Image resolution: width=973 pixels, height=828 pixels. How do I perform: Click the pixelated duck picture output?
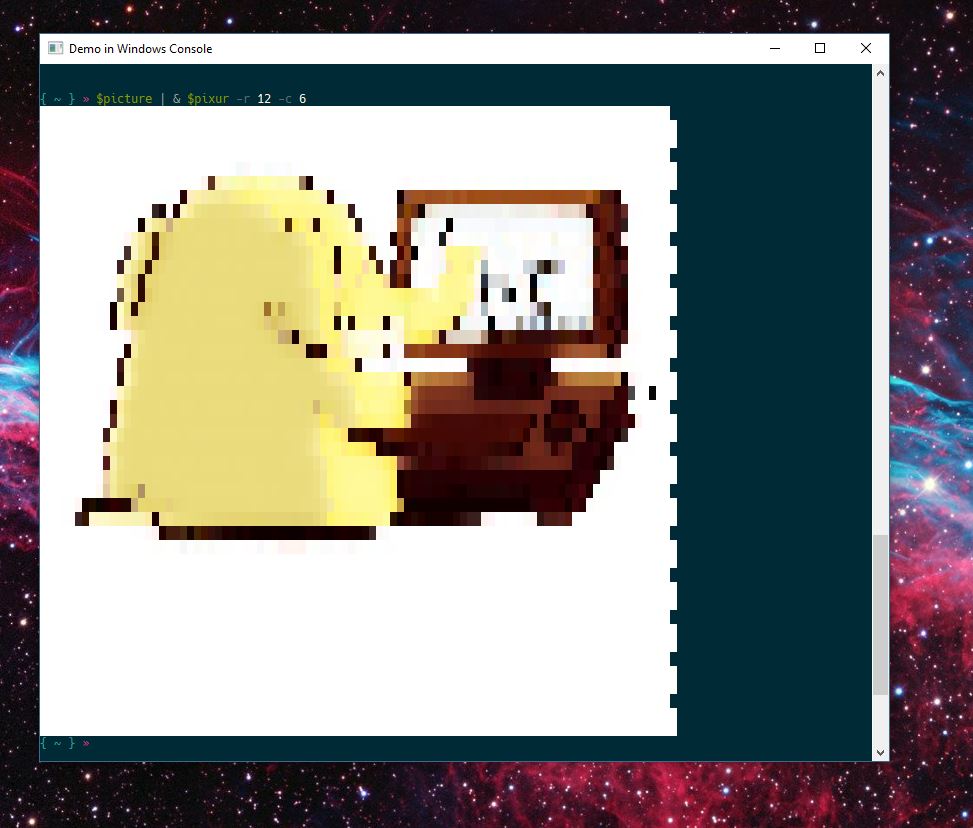(x=358, y=421)
